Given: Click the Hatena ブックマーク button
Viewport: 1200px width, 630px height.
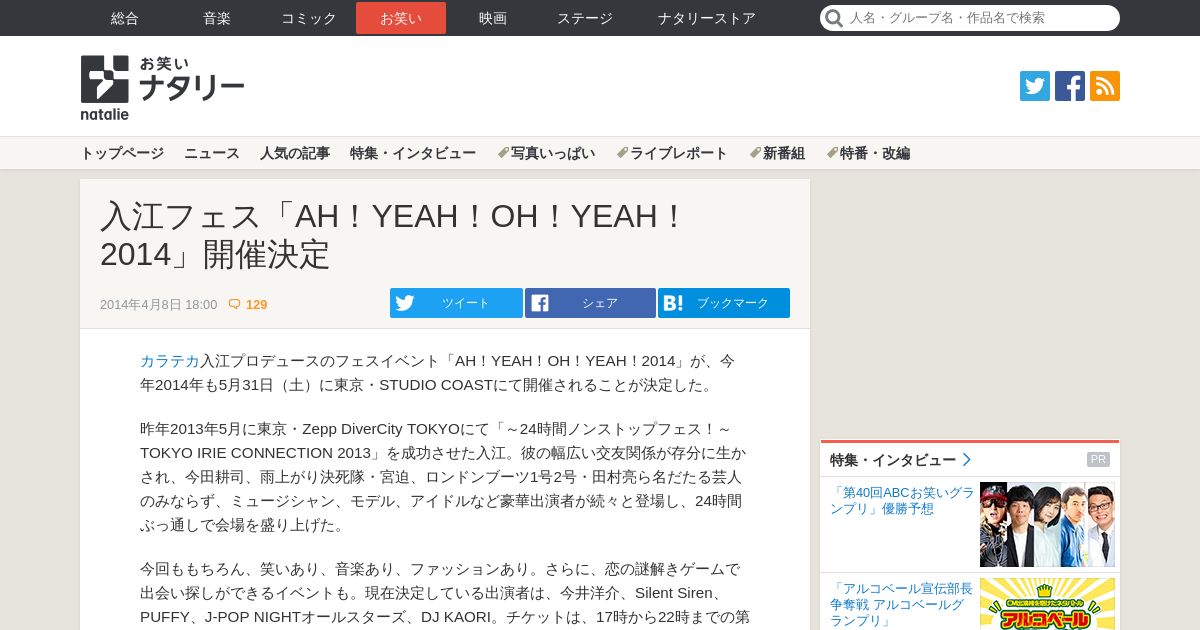Looking at the screenshot, I should click(x=724, y=303).
